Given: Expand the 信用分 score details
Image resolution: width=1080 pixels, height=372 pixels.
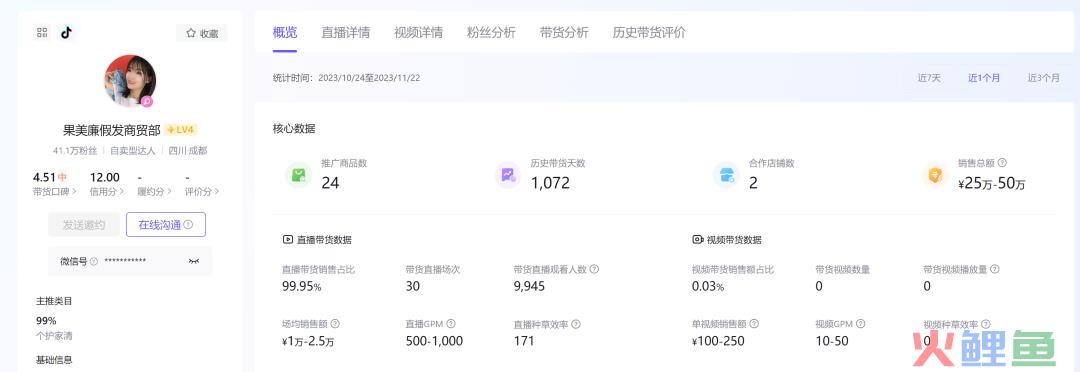Looking at the screenshot, I should pyautogui.click(x=107, y=192).
